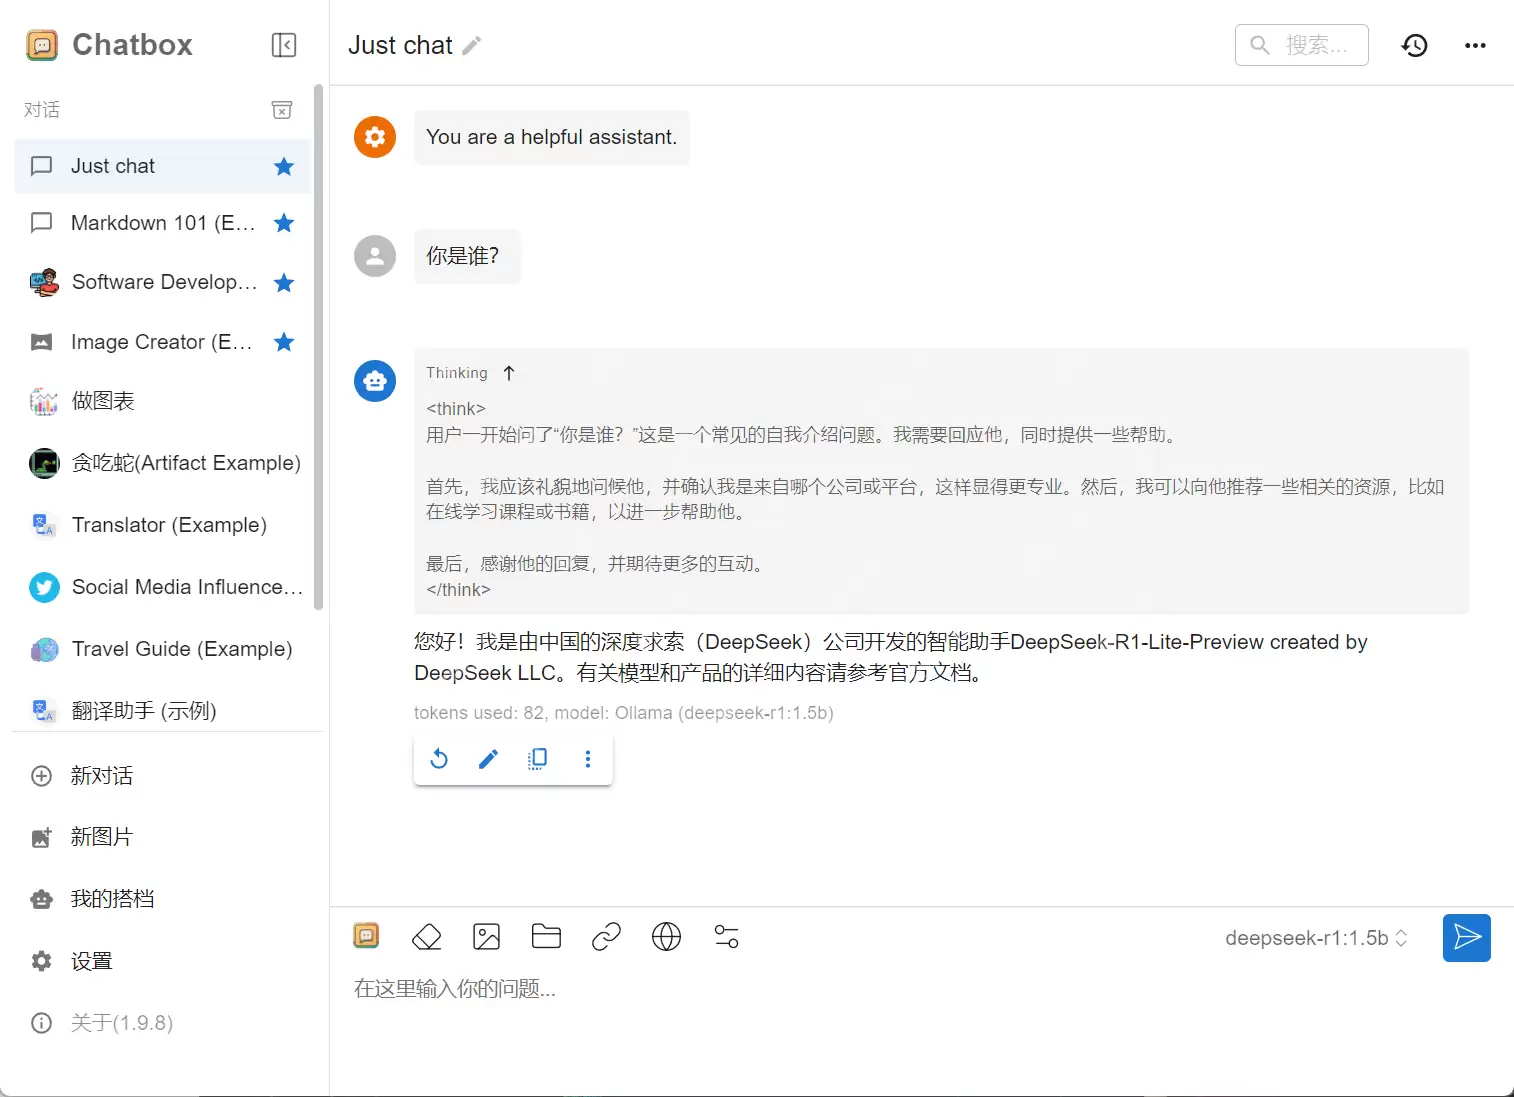1514x1097 pixels.
Task: Click the message input field
Action: click(x=700, y=989)
